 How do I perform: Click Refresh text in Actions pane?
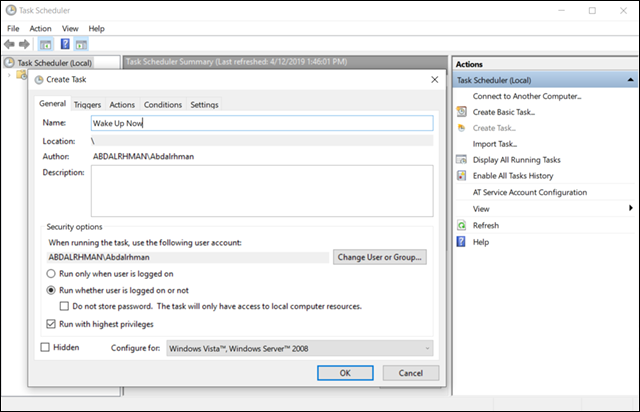tap(486, 225)
